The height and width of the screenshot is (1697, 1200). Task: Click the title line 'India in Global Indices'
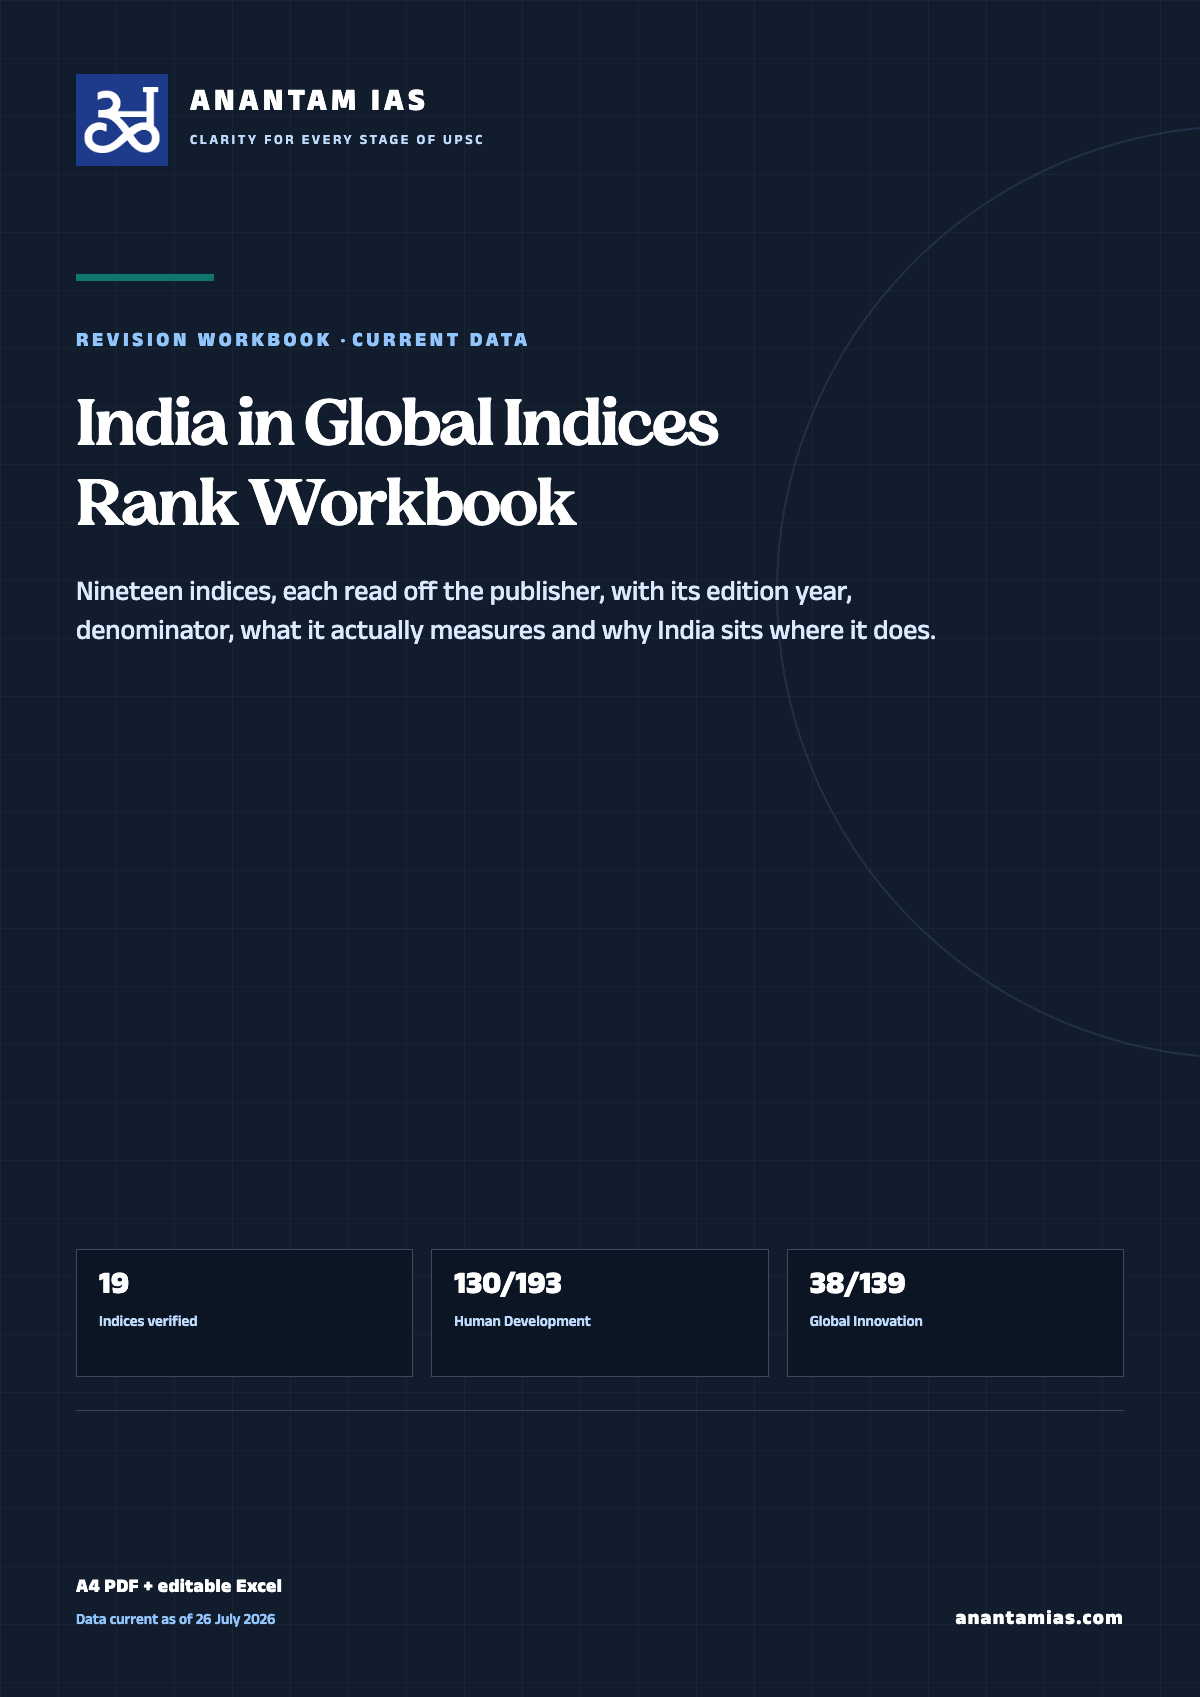pos(397,423)
